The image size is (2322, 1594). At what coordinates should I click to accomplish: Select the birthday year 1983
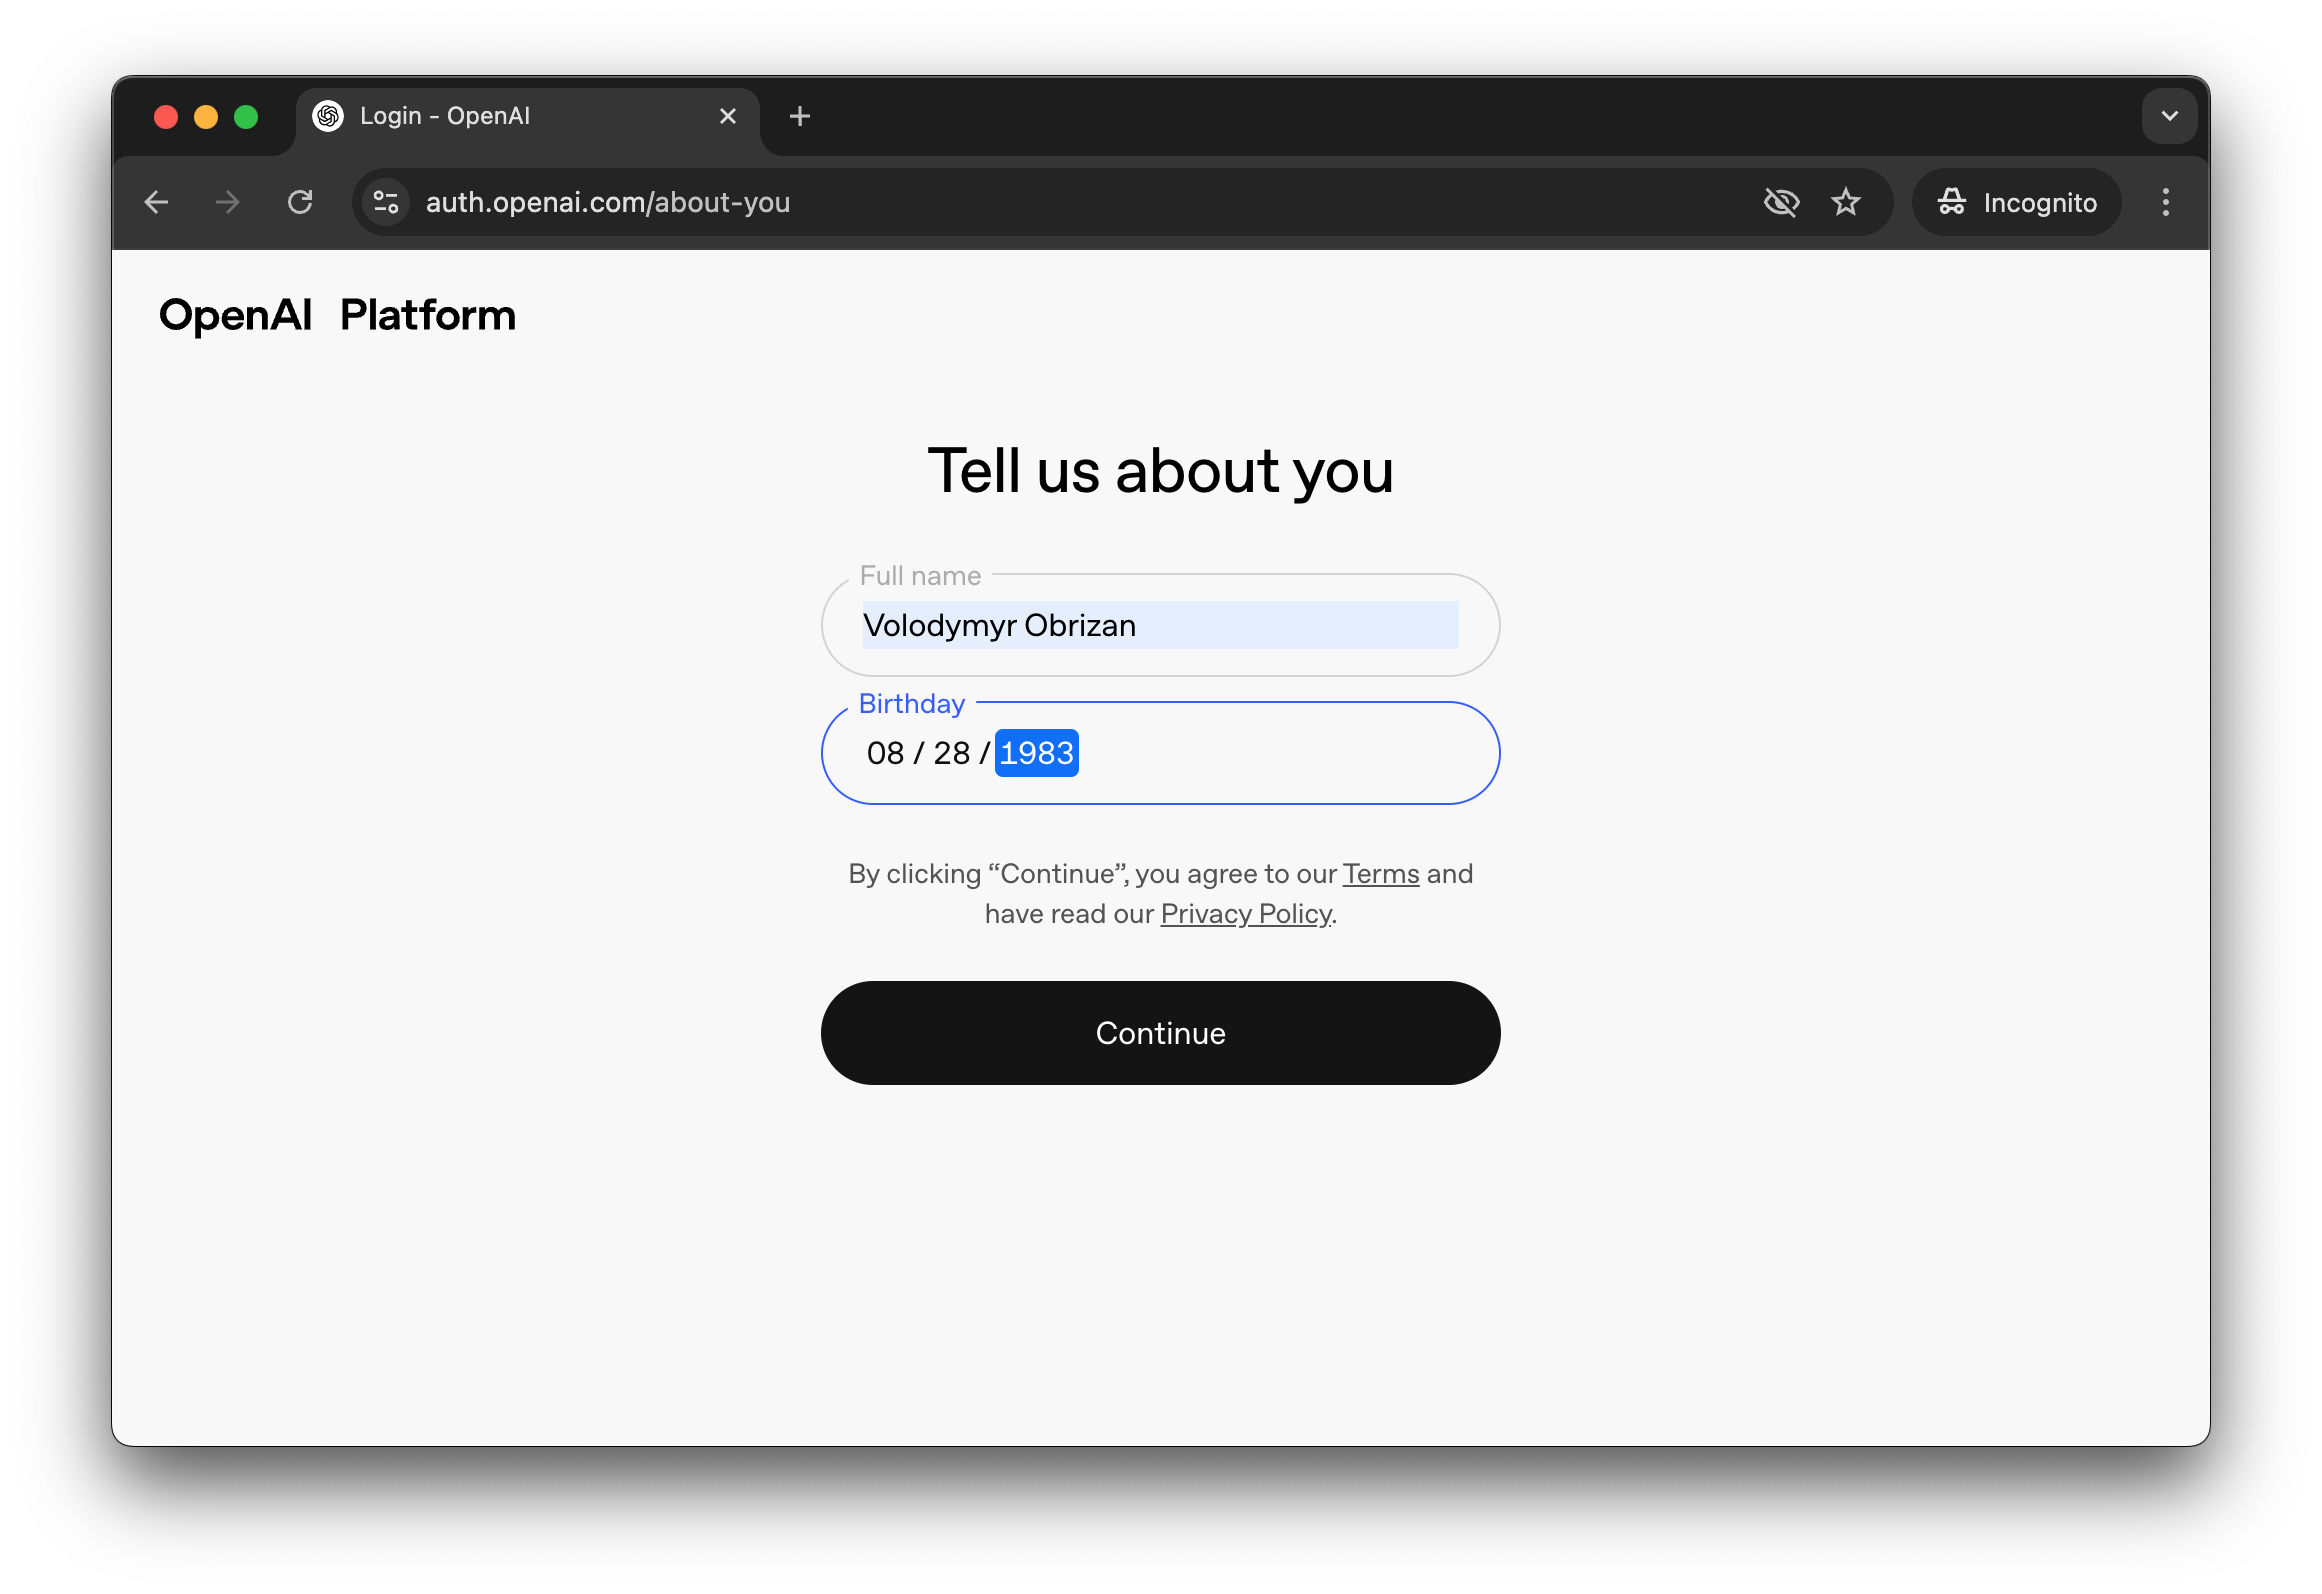1037,753
